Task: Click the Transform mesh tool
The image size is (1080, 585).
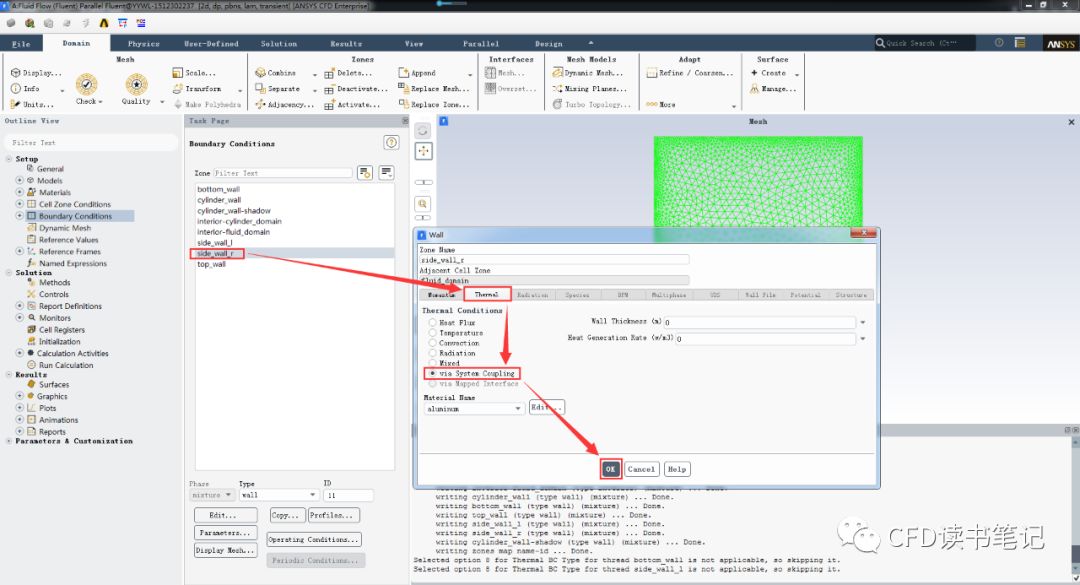Action: (x=197, y=88)
